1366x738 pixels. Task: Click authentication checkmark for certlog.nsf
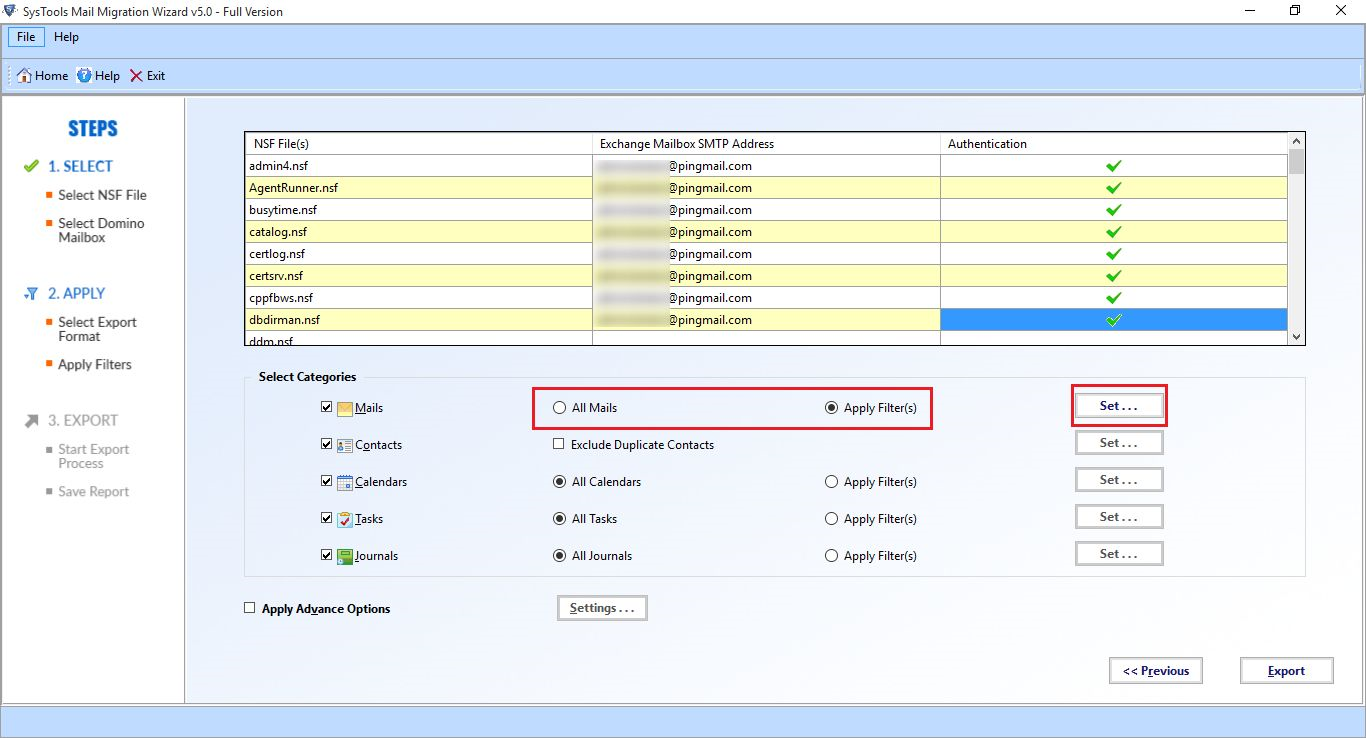coord(1113,254)
